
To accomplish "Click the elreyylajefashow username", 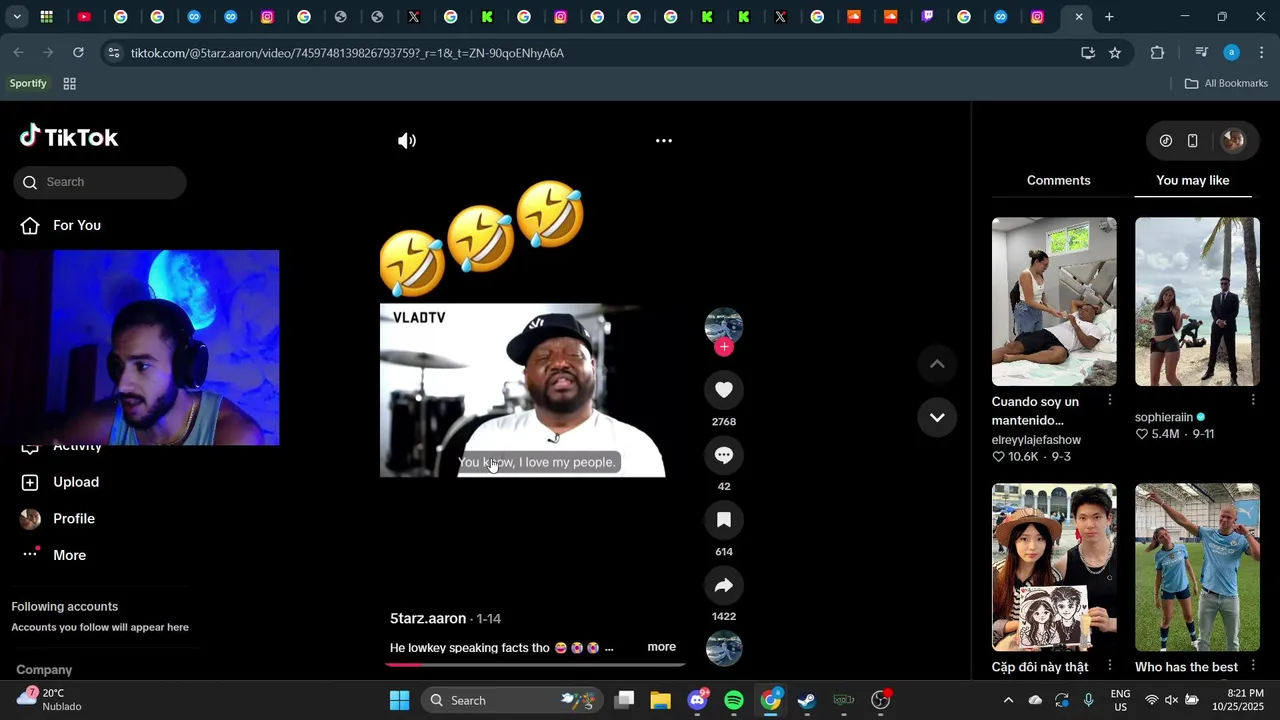I will 1036,440.
